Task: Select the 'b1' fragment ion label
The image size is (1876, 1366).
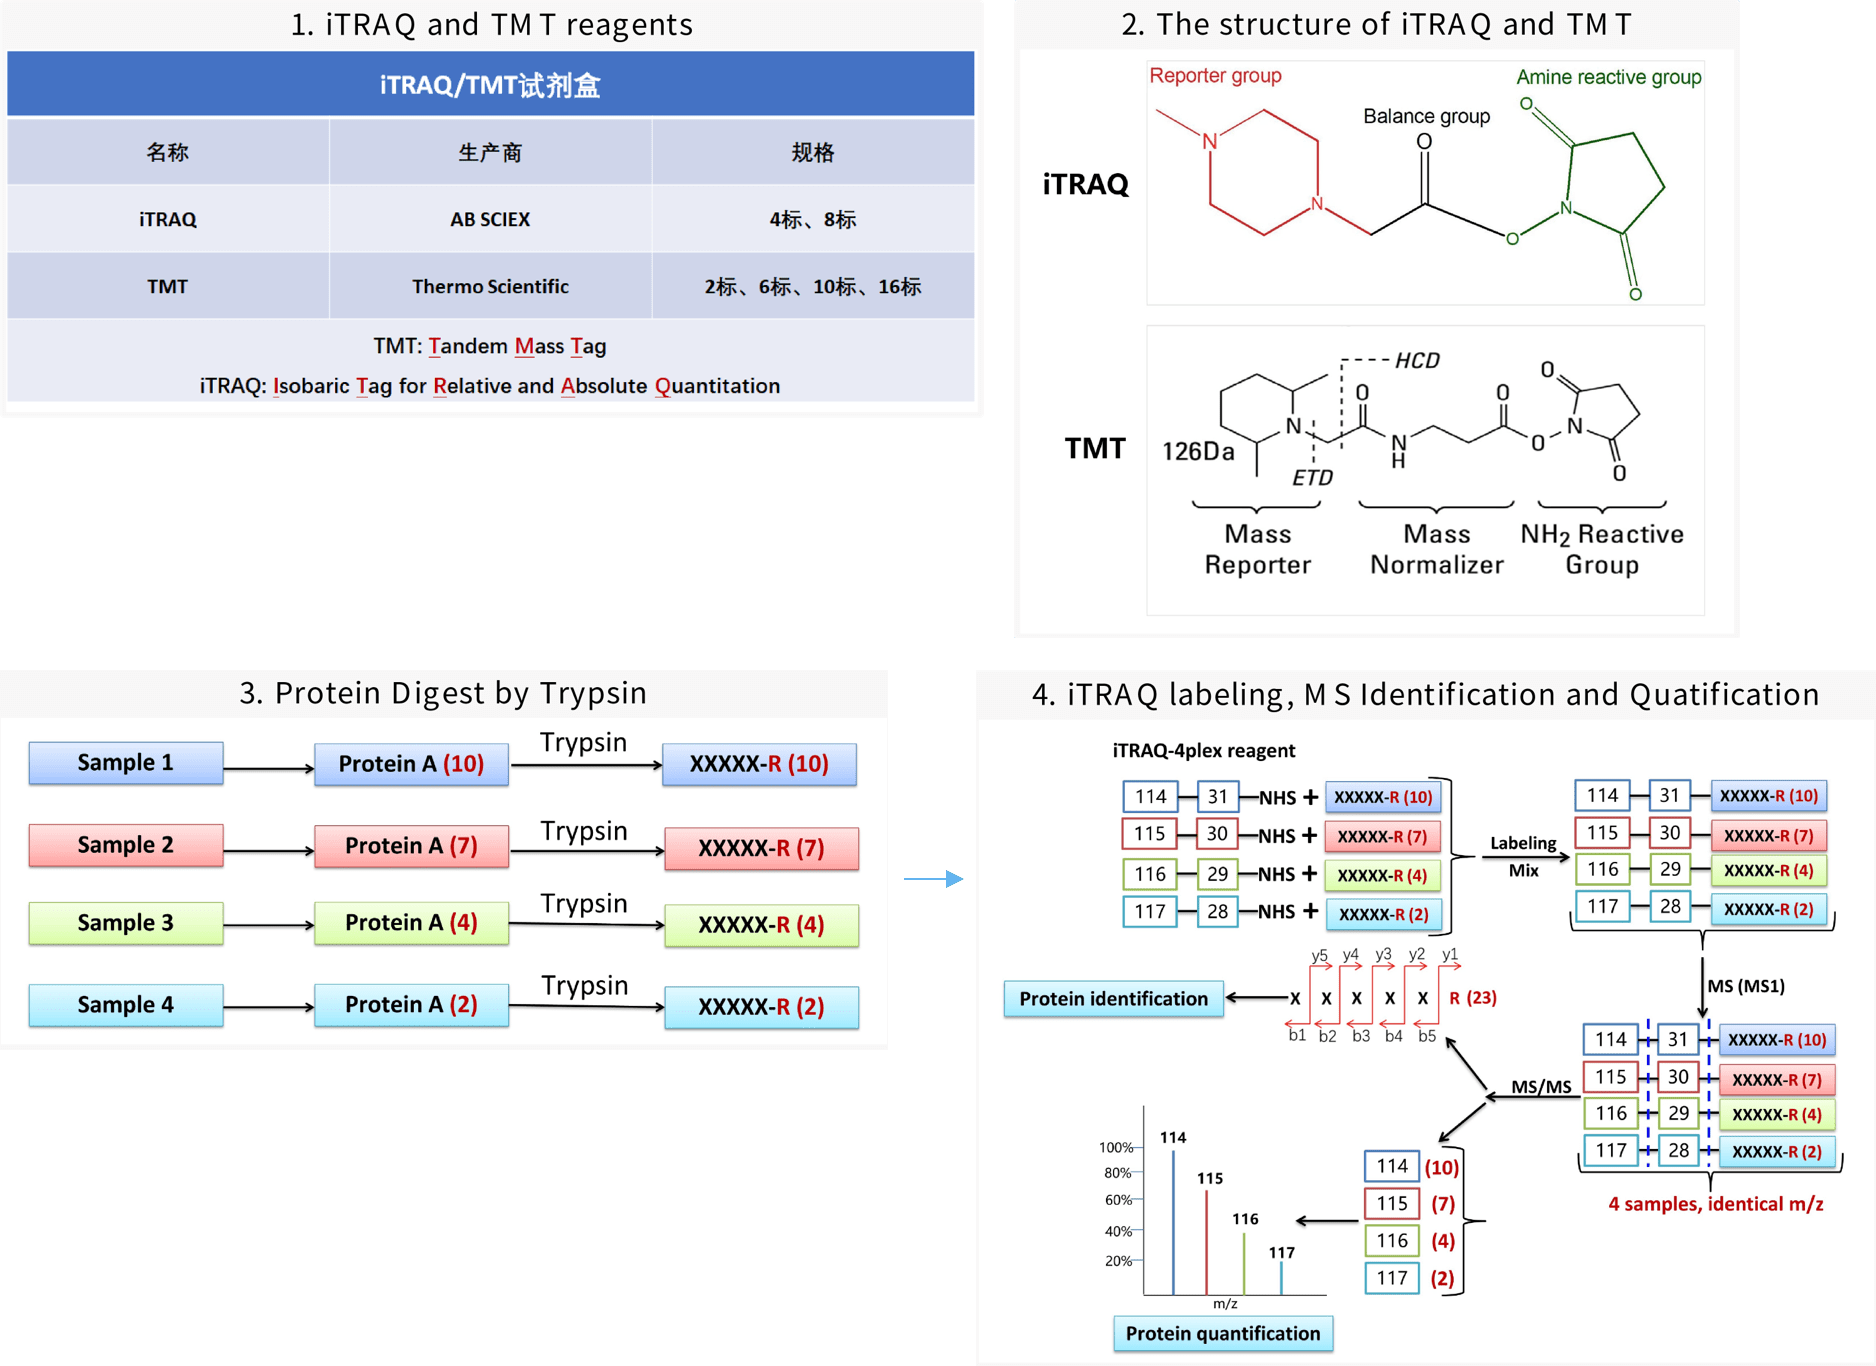Action: pos(1297,1036)
